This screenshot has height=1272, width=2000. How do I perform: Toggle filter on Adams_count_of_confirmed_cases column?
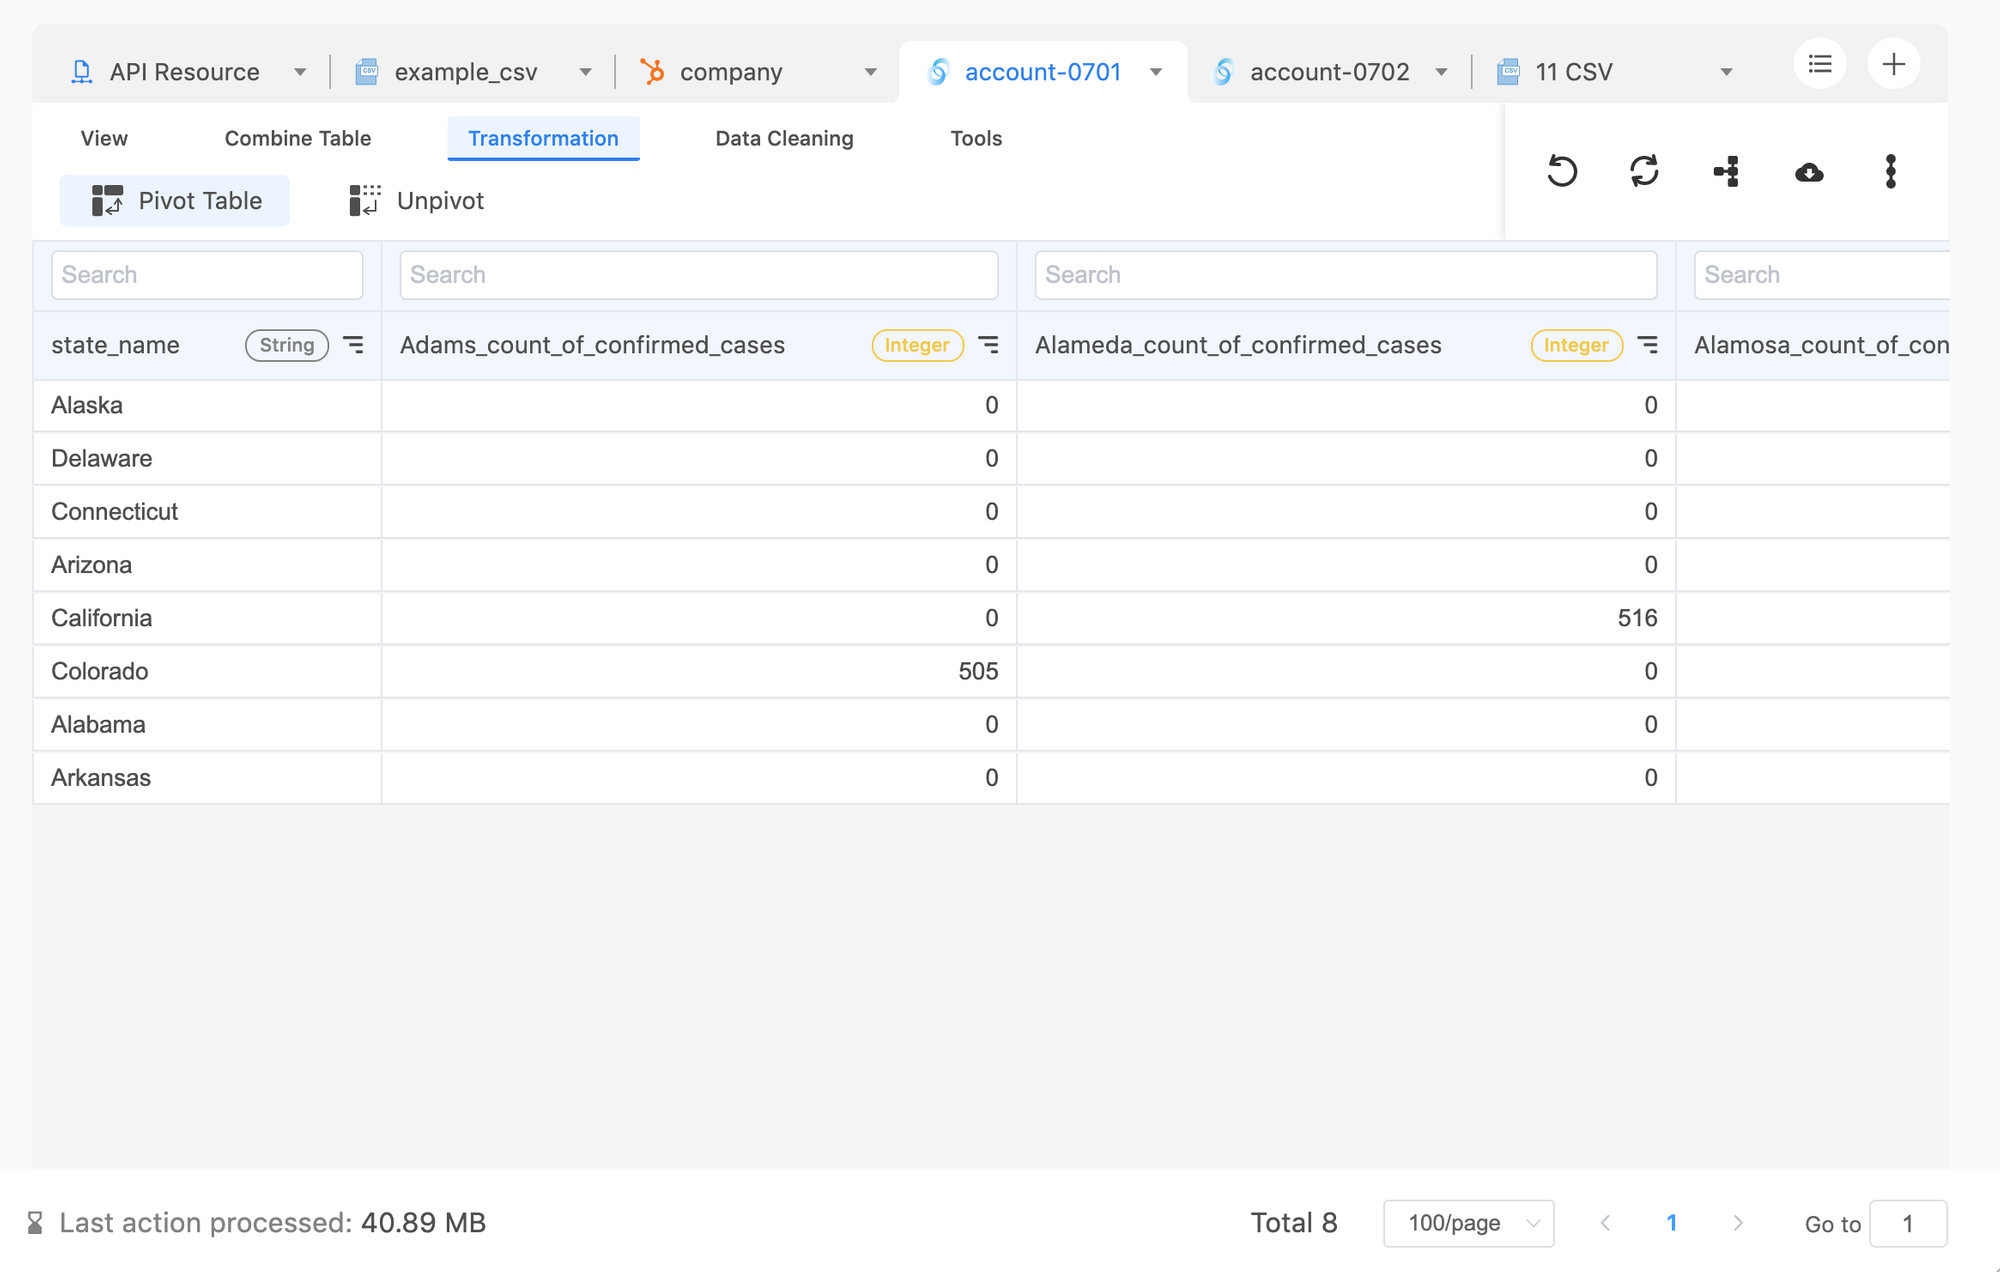click(x=989, y=344)
